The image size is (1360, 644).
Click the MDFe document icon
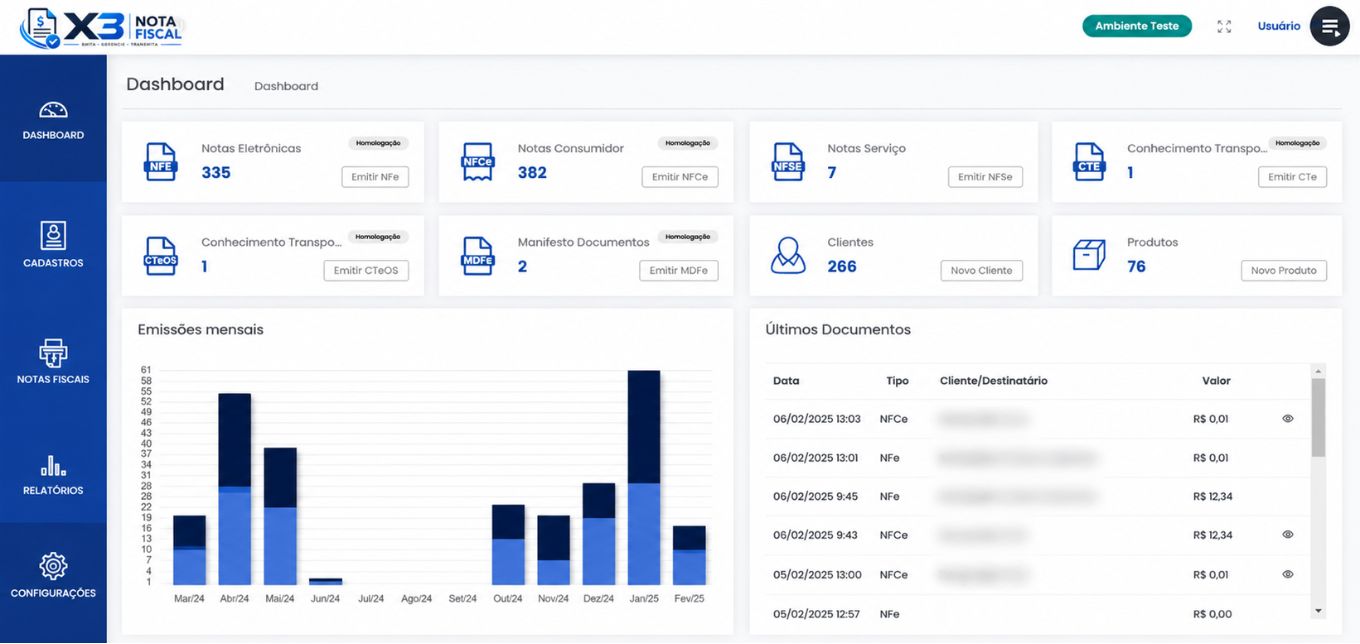pos(477,256)
